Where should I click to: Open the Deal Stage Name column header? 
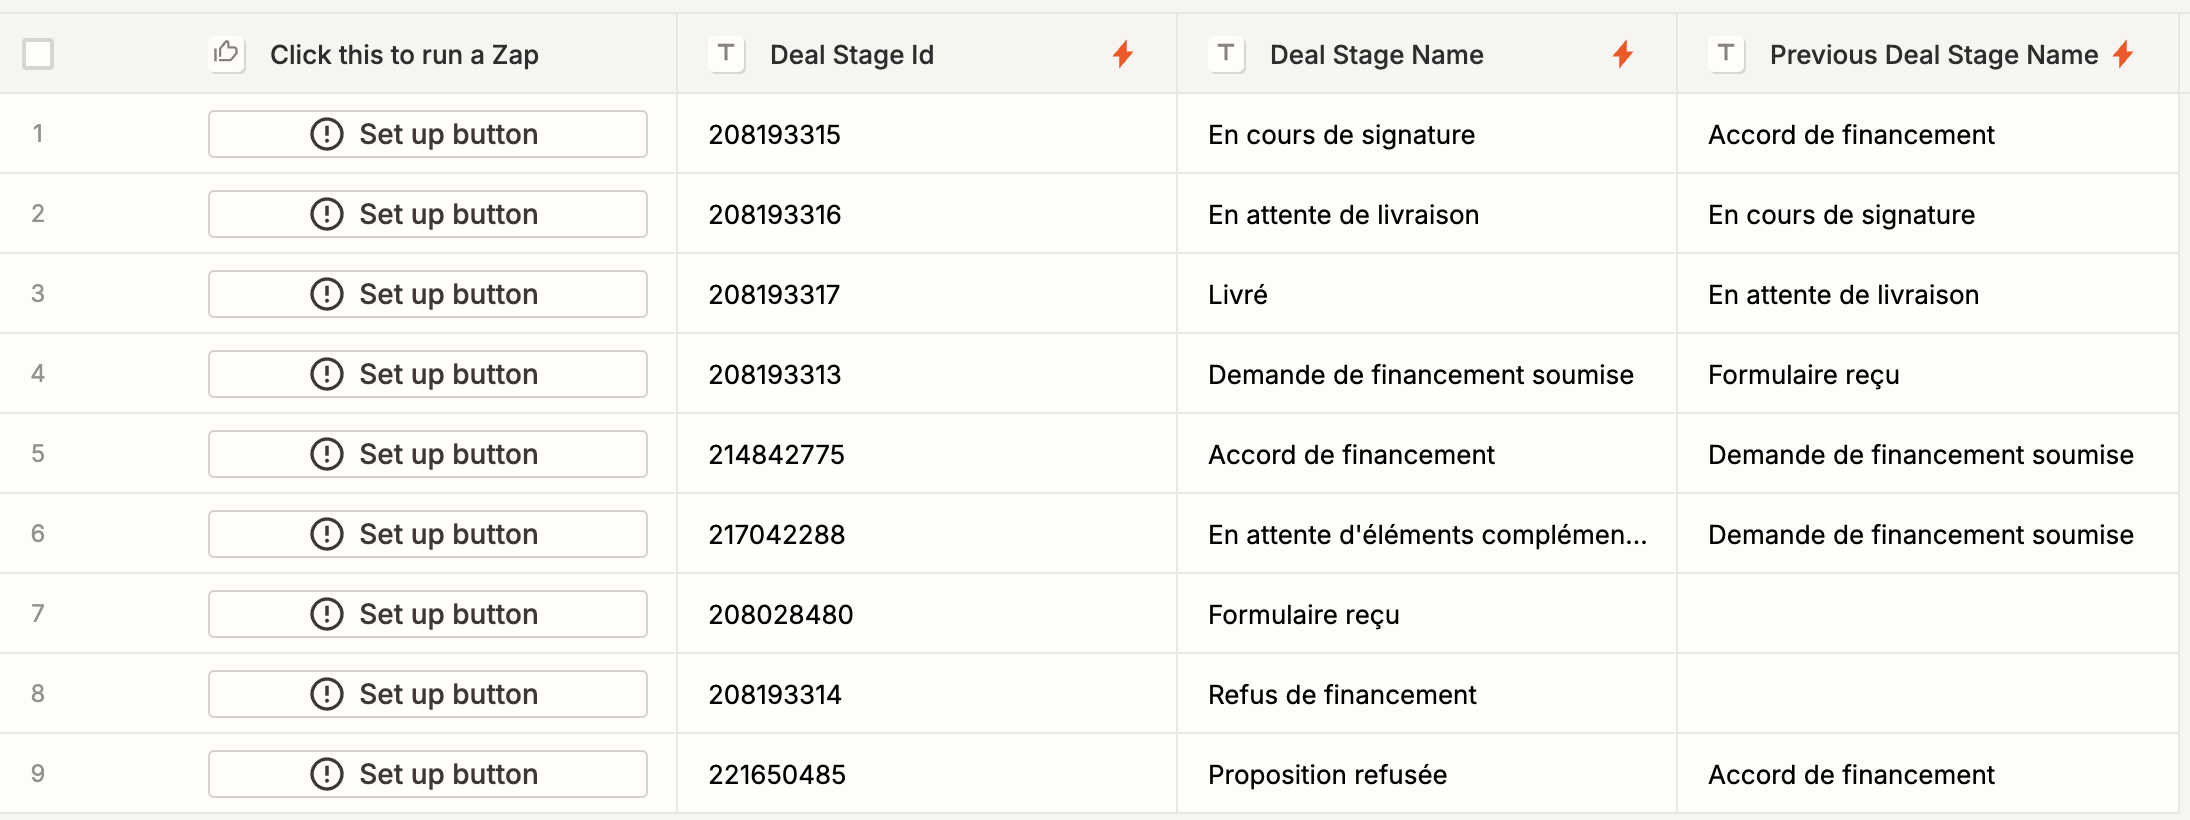click(1376, 55)
